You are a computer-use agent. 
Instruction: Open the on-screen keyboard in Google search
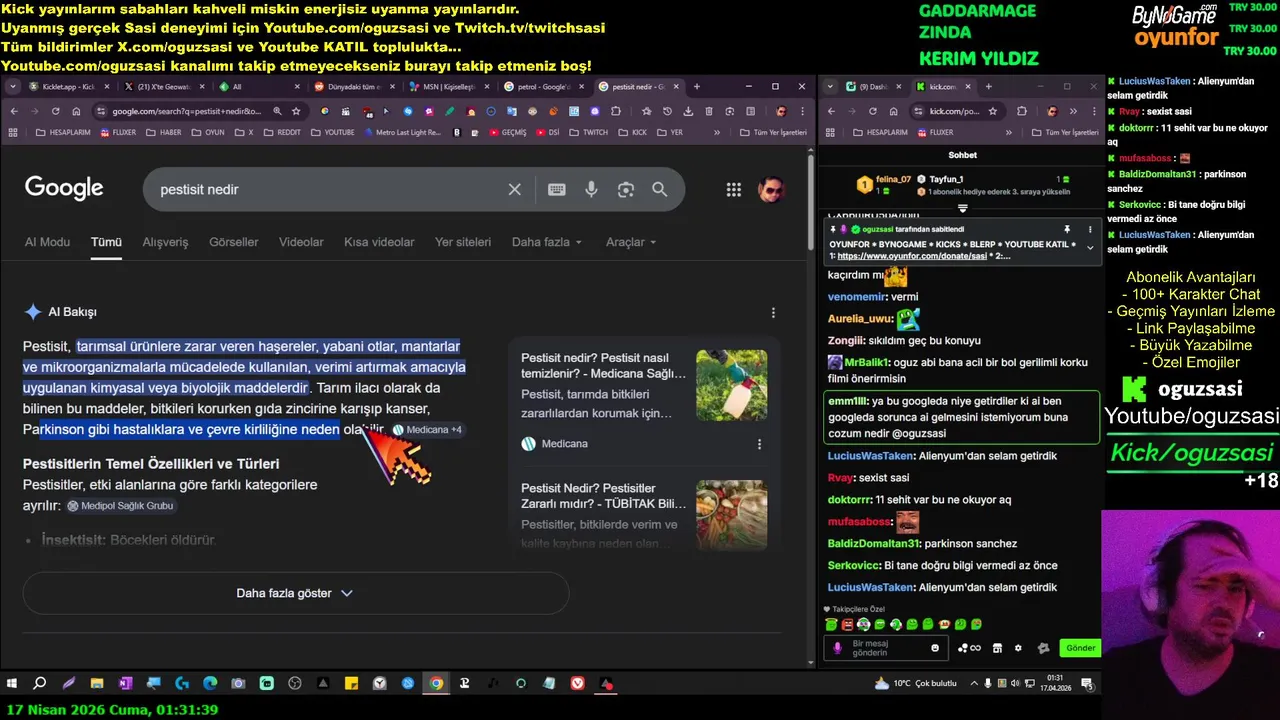pos(557,189)
